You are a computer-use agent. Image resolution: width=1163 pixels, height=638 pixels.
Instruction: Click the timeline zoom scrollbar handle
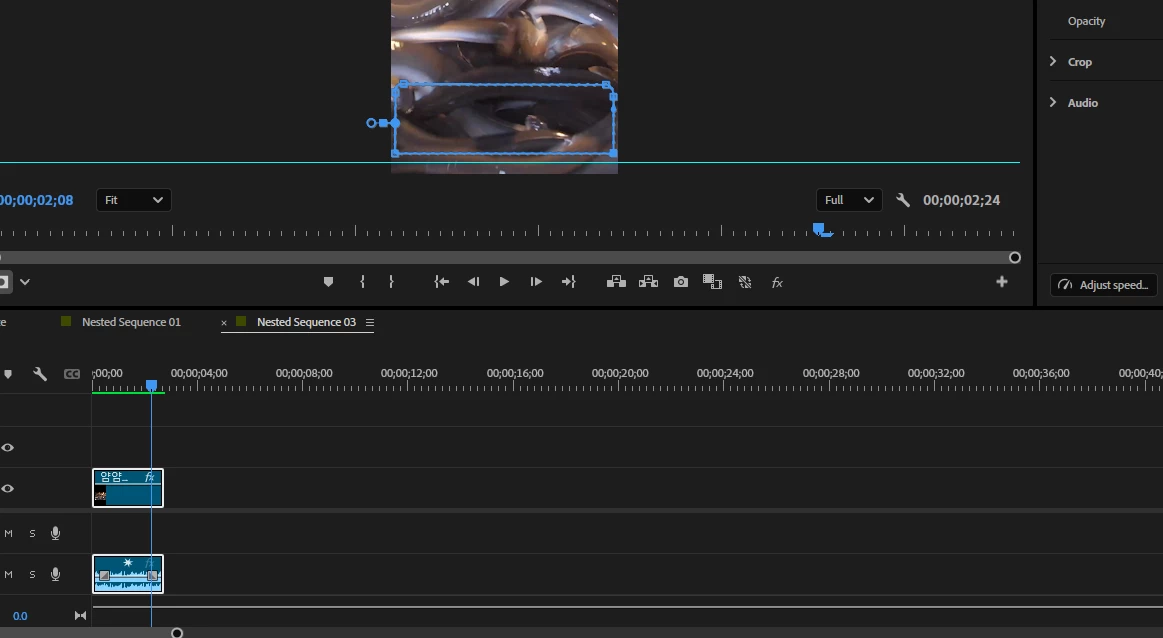tap(177, 633)
